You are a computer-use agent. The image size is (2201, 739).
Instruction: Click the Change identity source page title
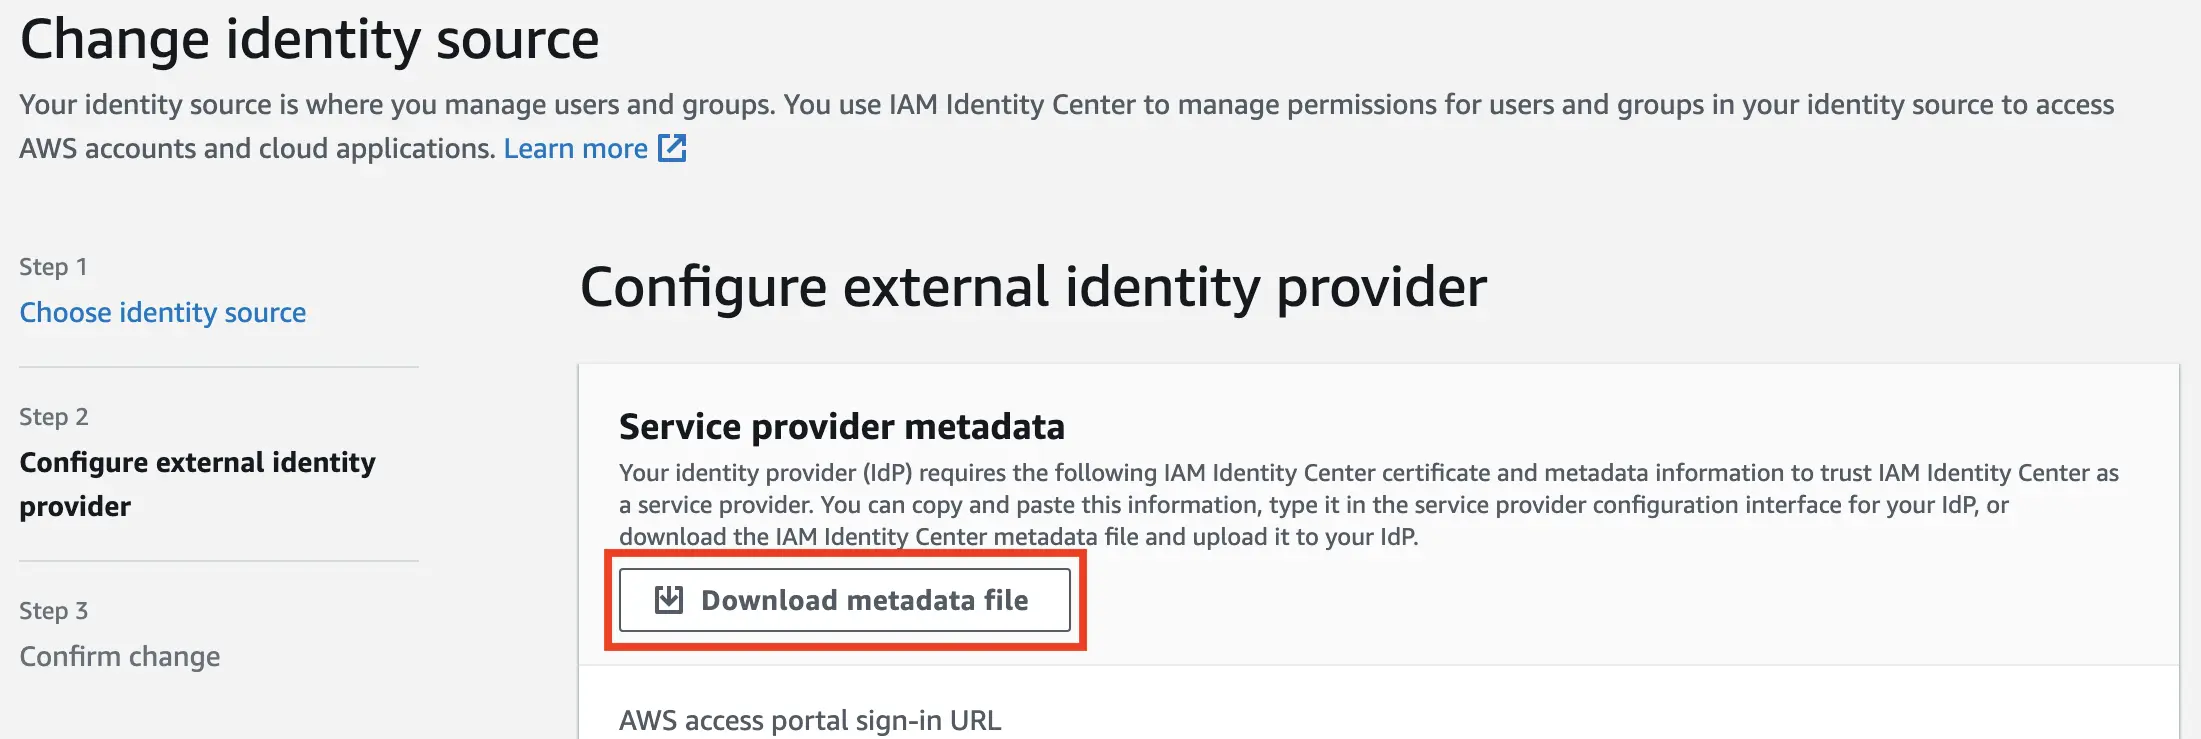point(309,40)
